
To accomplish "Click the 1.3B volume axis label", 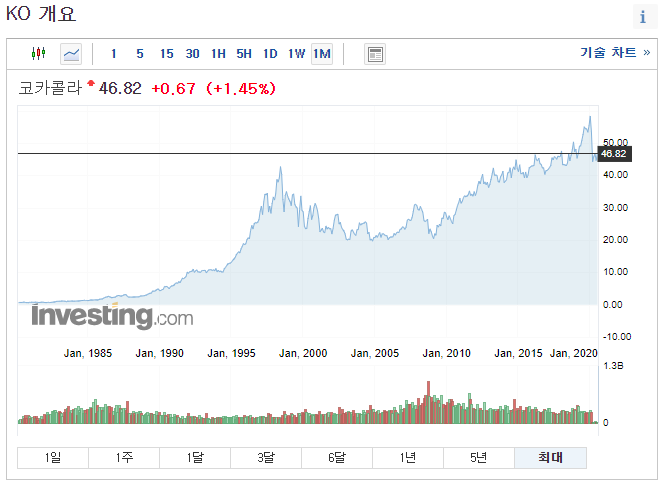I will pyautogui.click(x=613, y=366).
